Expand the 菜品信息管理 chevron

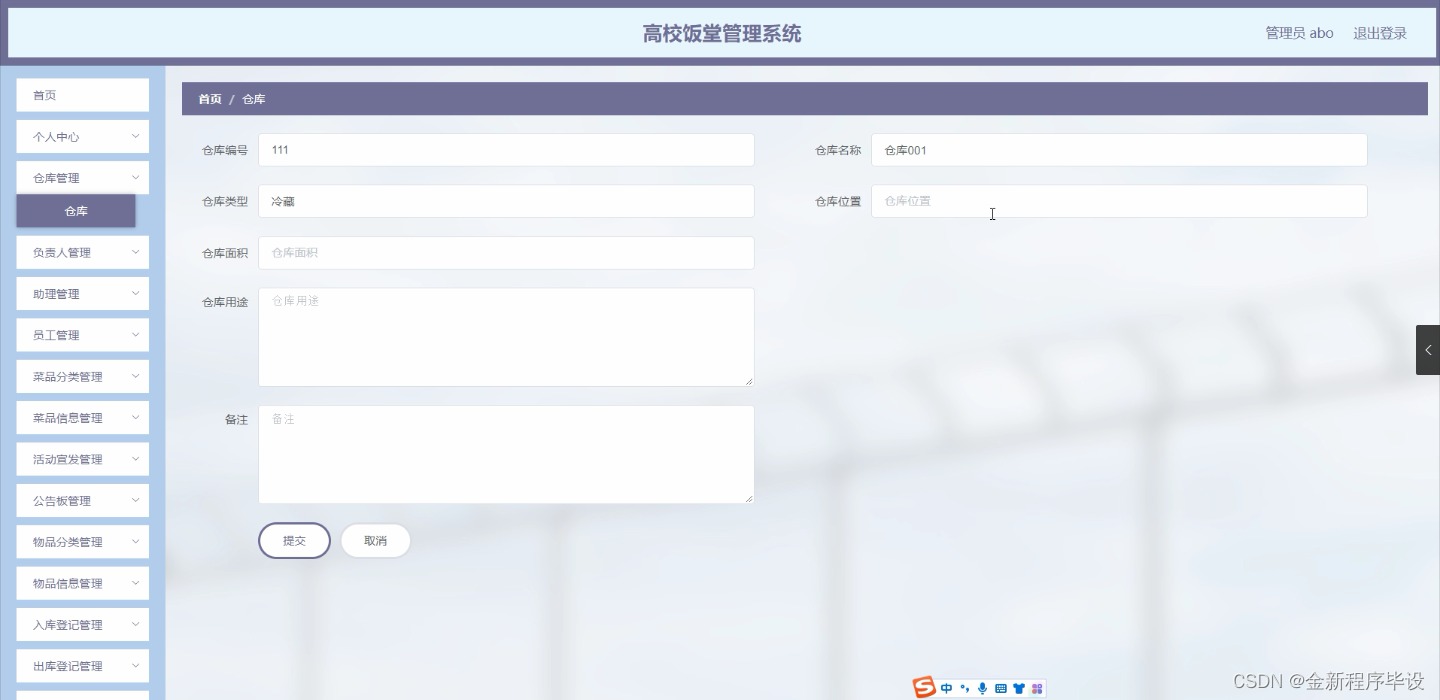click(x=135, y=417)
